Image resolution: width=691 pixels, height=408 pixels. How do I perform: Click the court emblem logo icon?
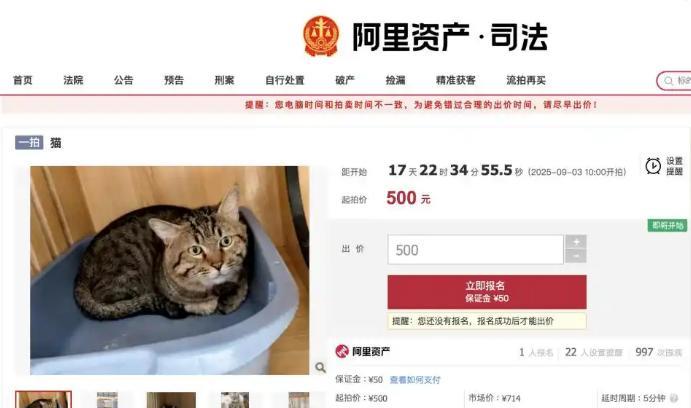[x=321, y=36]
